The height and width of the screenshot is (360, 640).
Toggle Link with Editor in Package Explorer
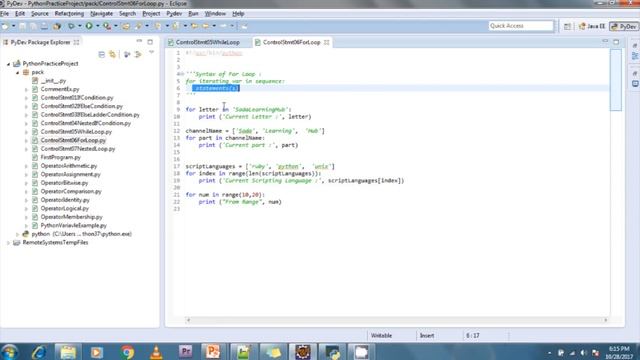click(x=112, y=54)
